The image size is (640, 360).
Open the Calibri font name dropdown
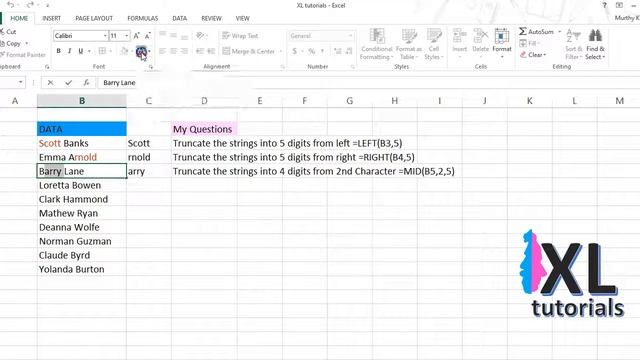[105, 36]
